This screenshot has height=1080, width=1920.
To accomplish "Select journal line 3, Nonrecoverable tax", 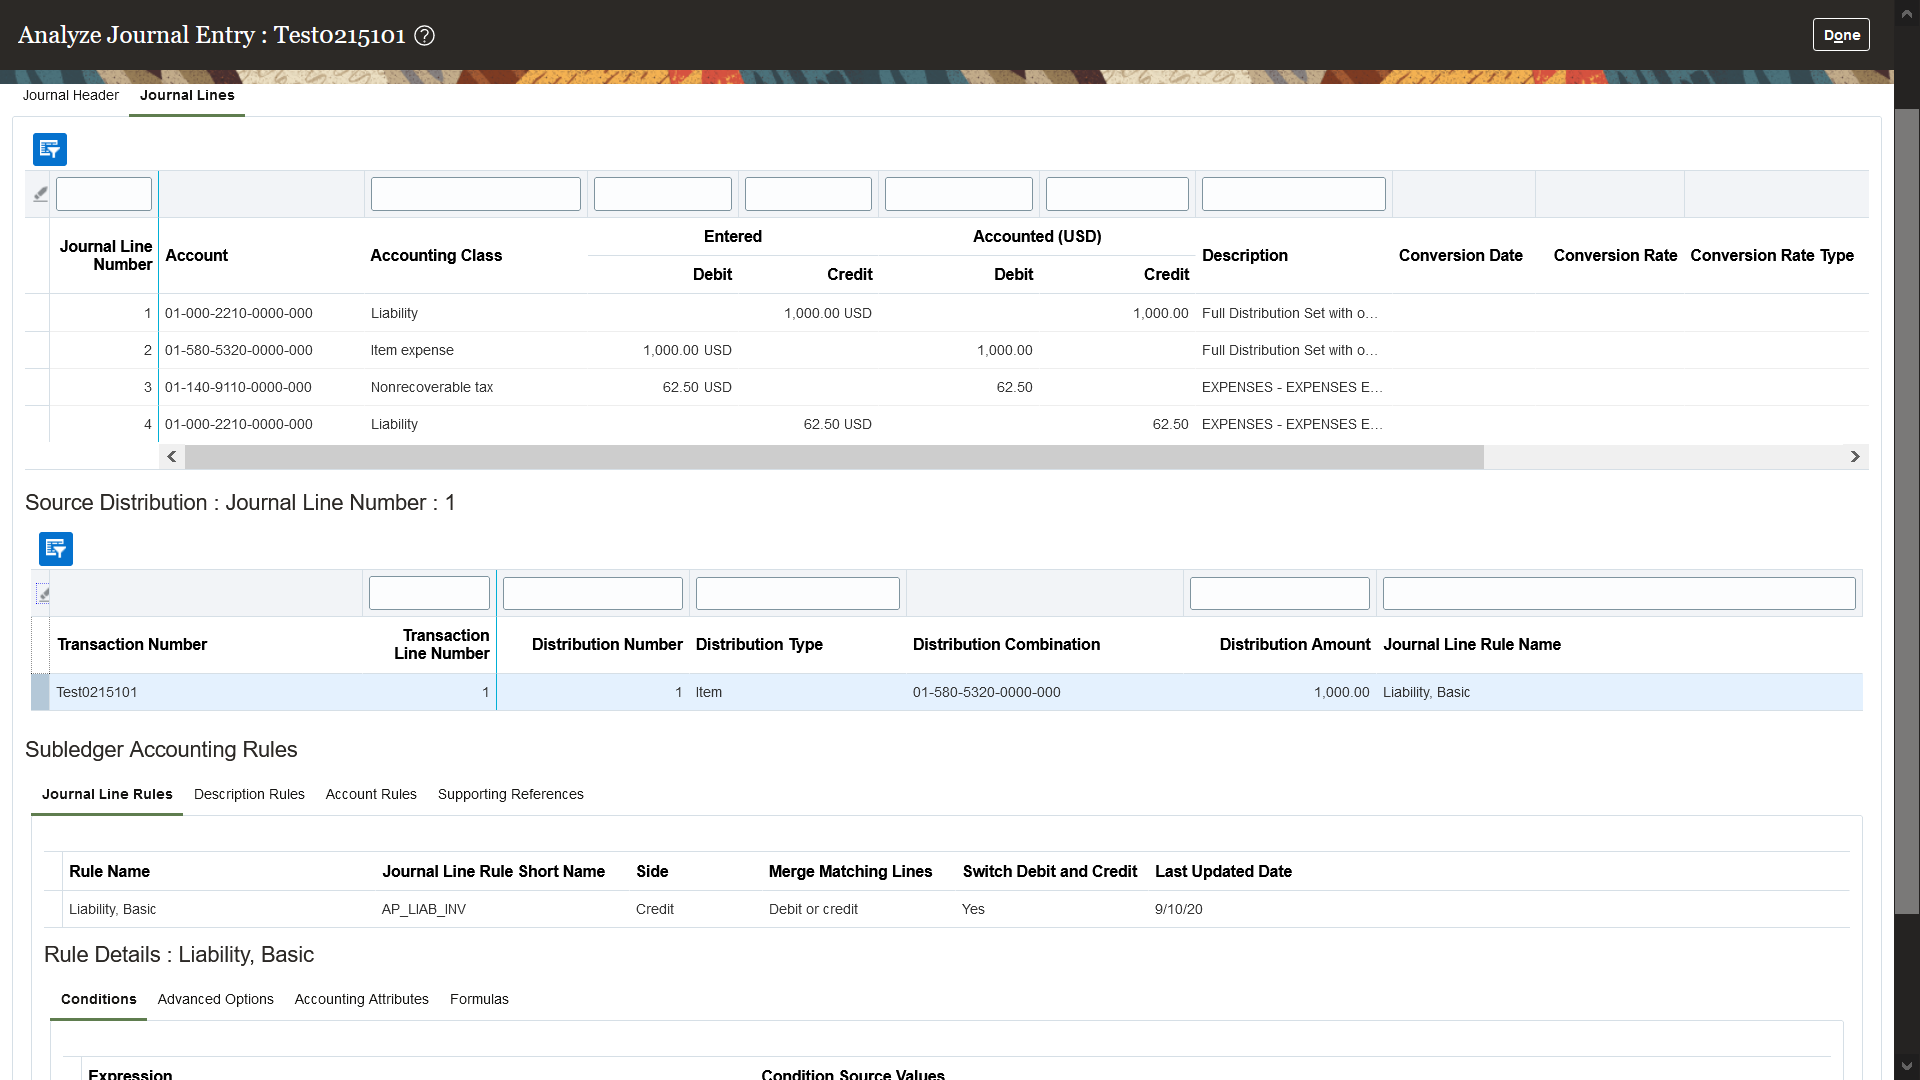I will [x=431, y=388].
